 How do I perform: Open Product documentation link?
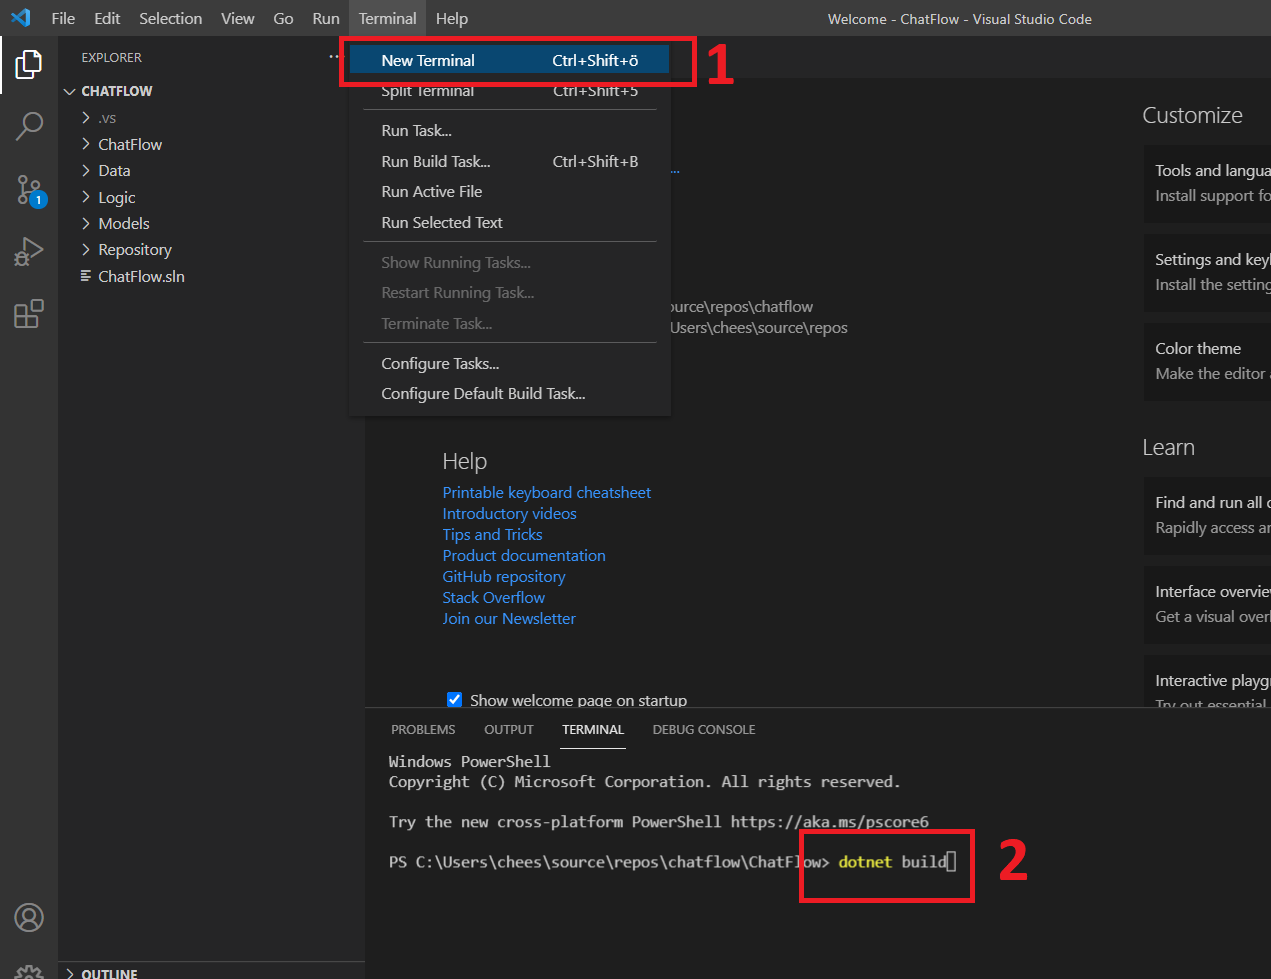(524, 555)
